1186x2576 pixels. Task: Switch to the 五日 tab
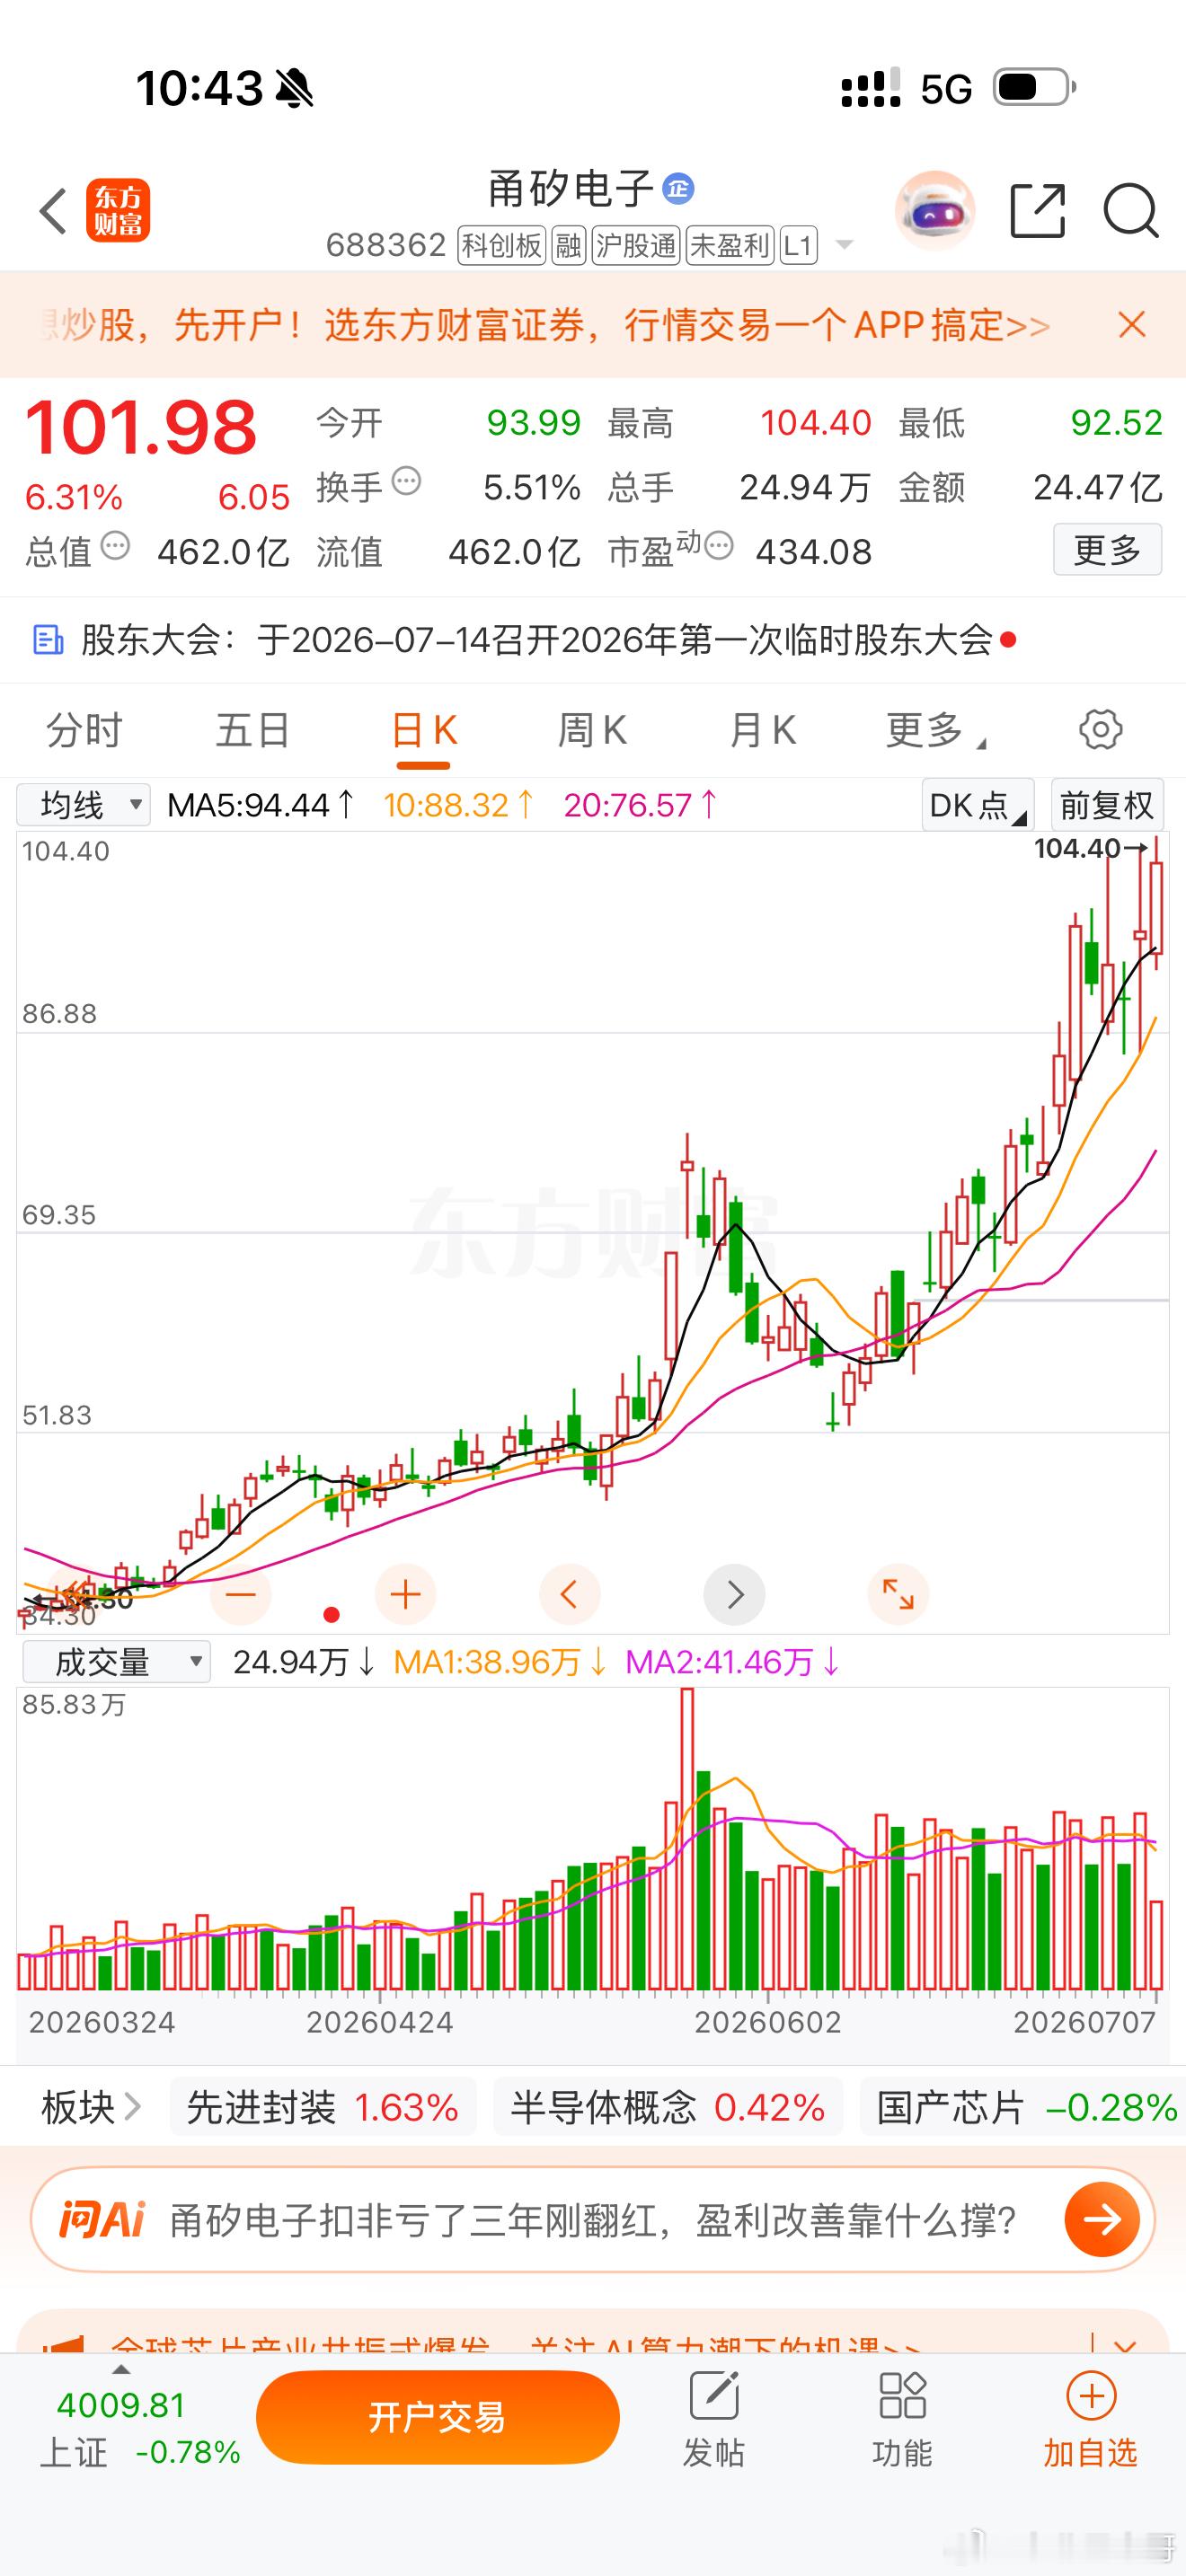tap(253, 730)
